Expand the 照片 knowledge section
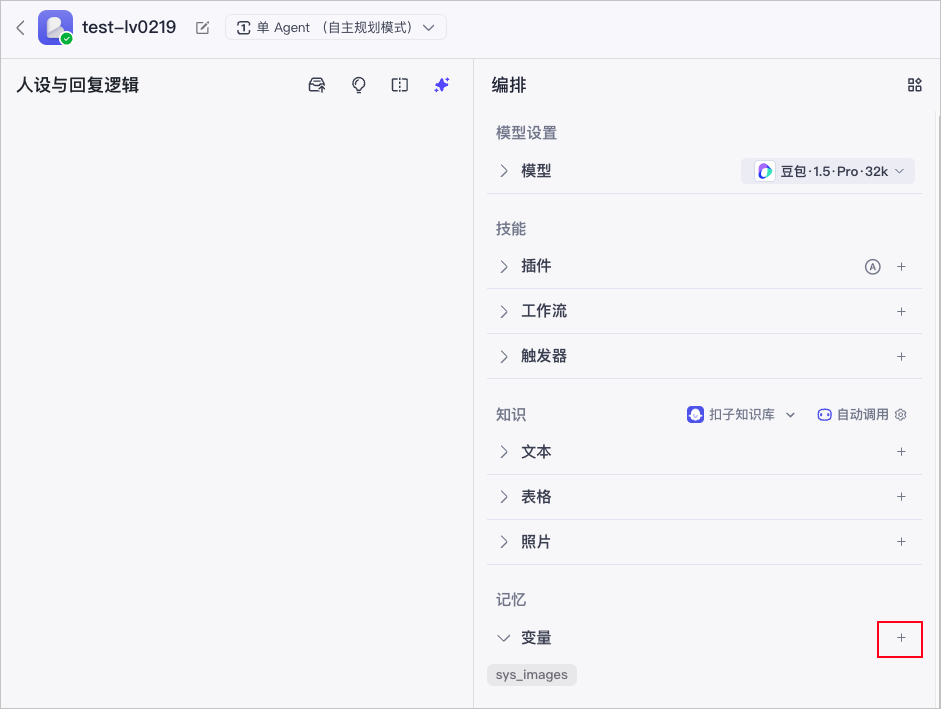The image size is (941, 709). click(x=504, y=542)
